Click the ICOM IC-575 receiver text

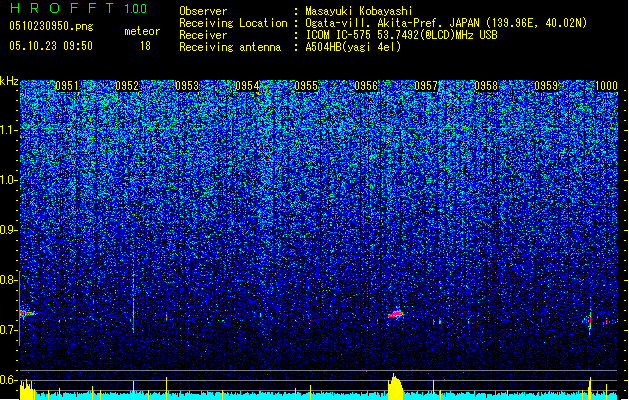[401, 35]
